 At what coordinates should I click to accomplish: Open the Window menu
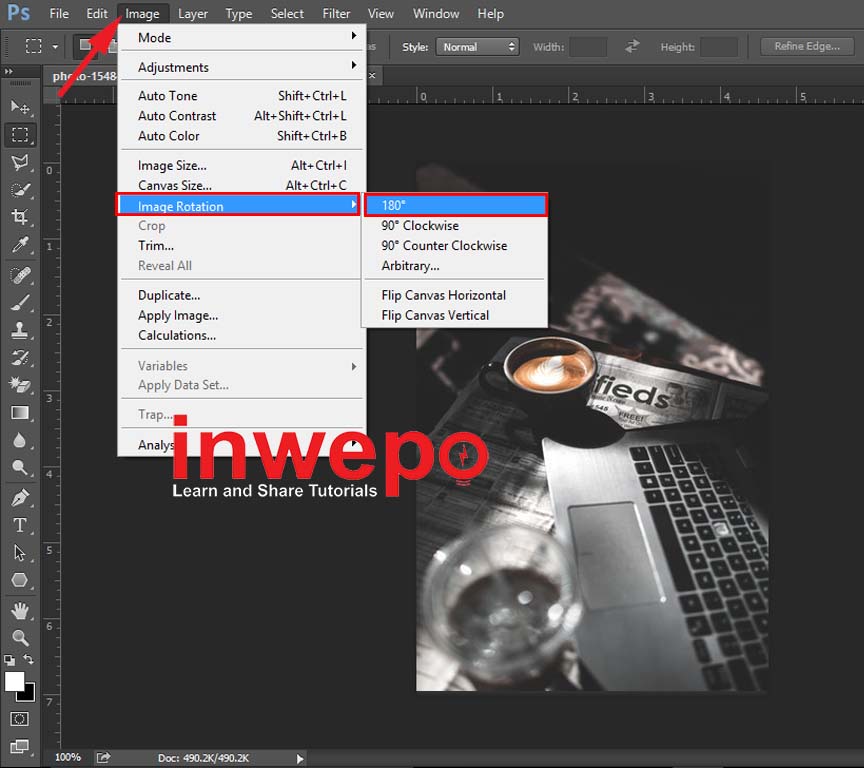[x=436, y=13]
